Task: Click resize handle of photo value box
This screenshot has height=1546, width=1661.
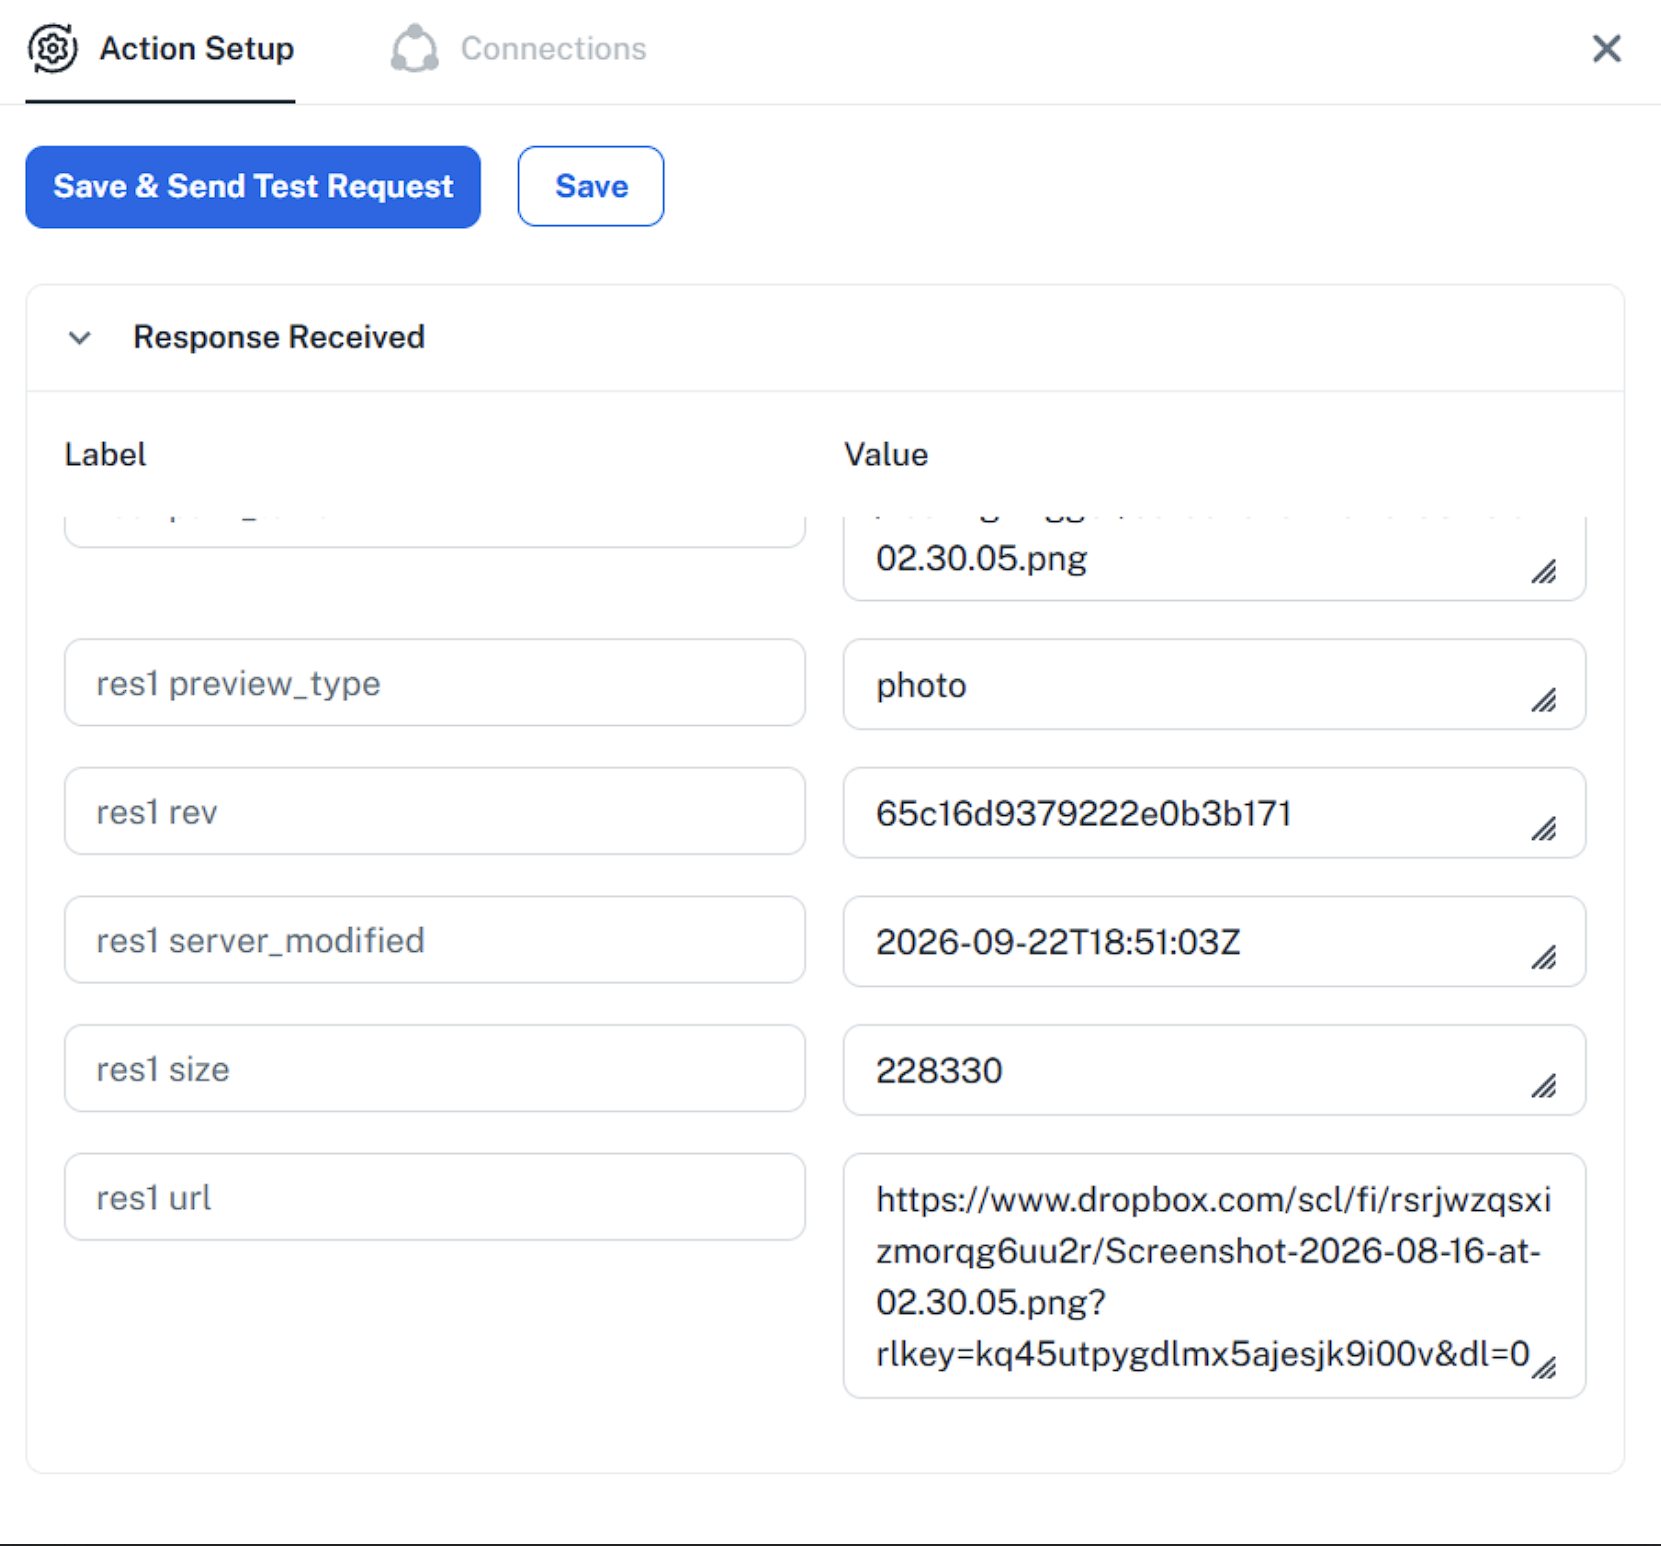Action: coord(1545,700)
